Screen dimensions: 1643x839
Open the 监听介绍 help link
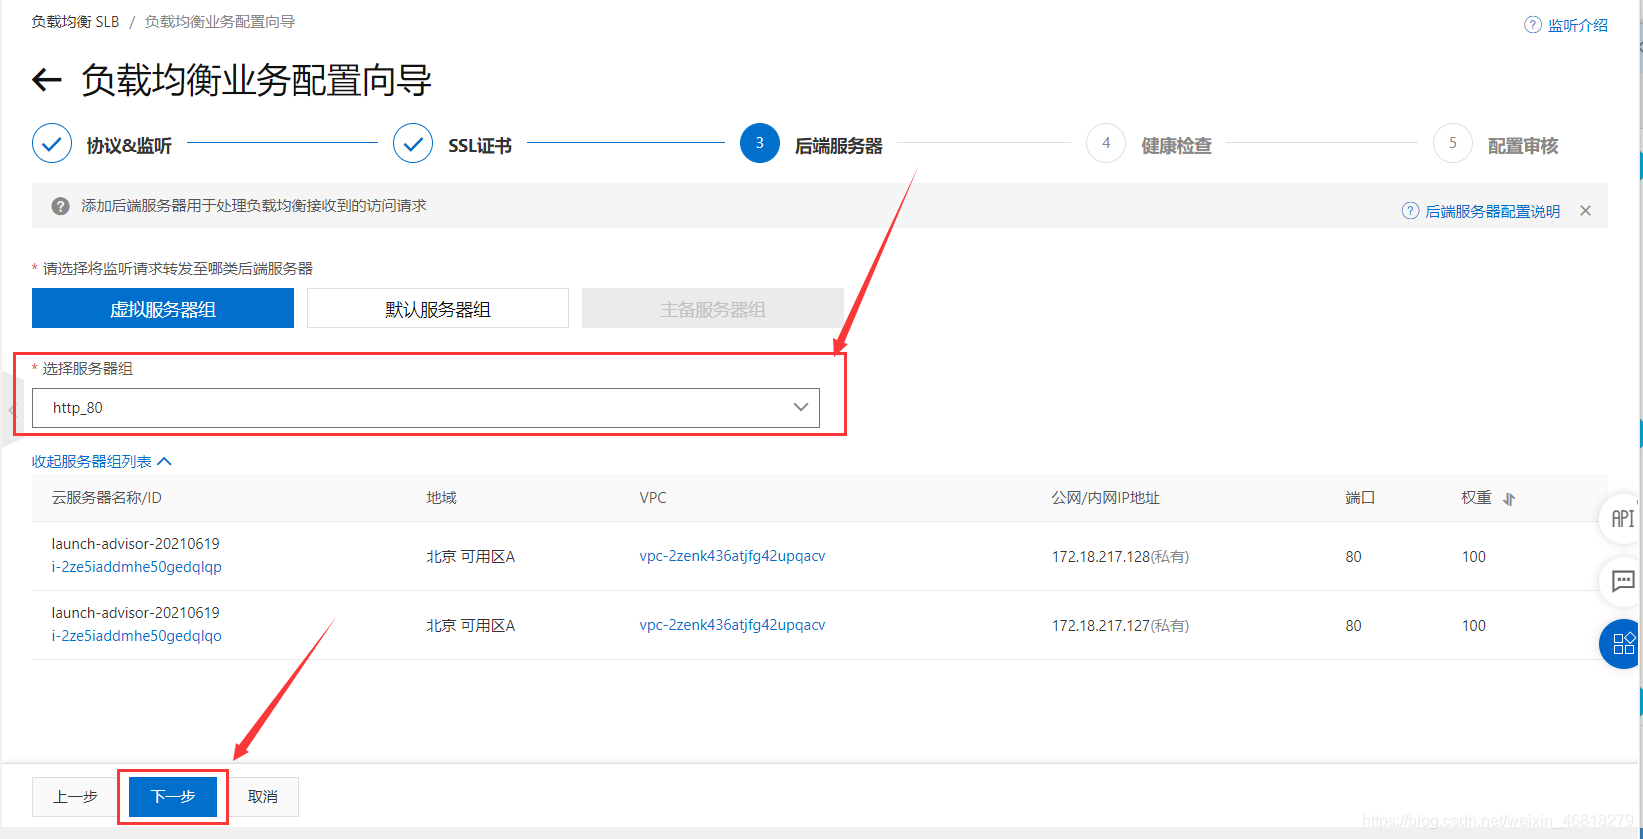point(1577,25)
